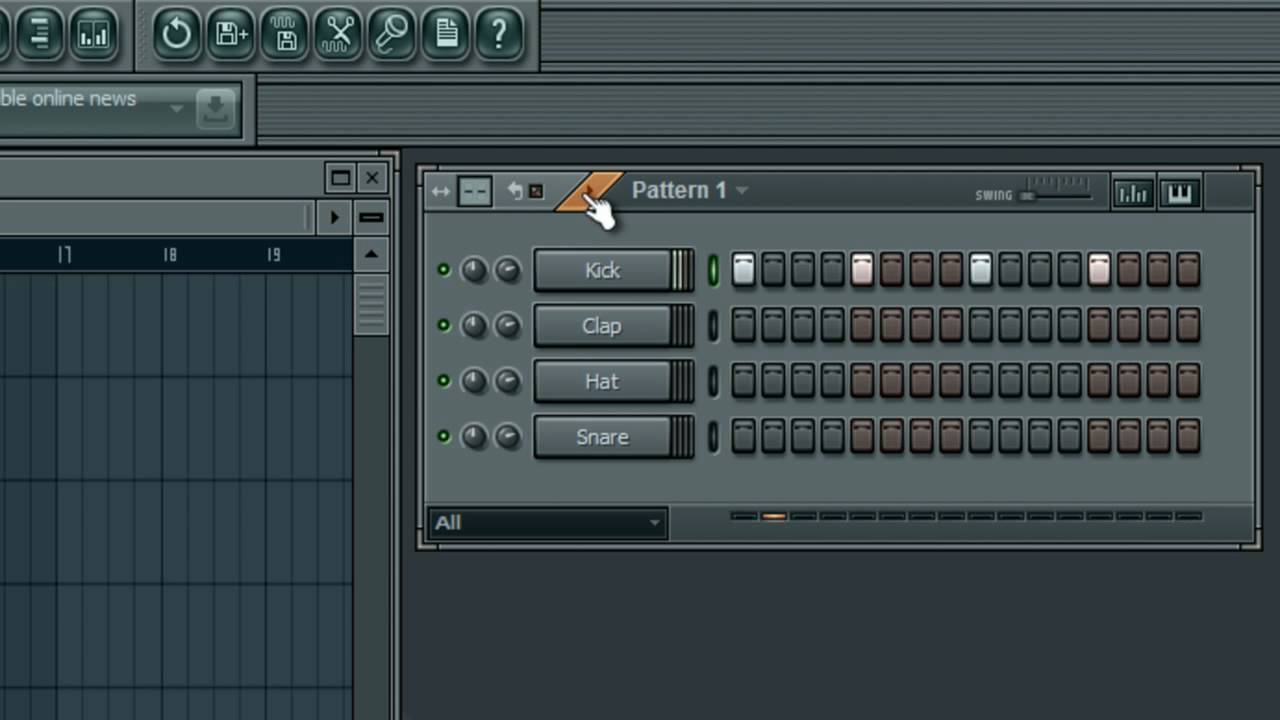Toggle the Hat channel selector light

tap(713, 381)
